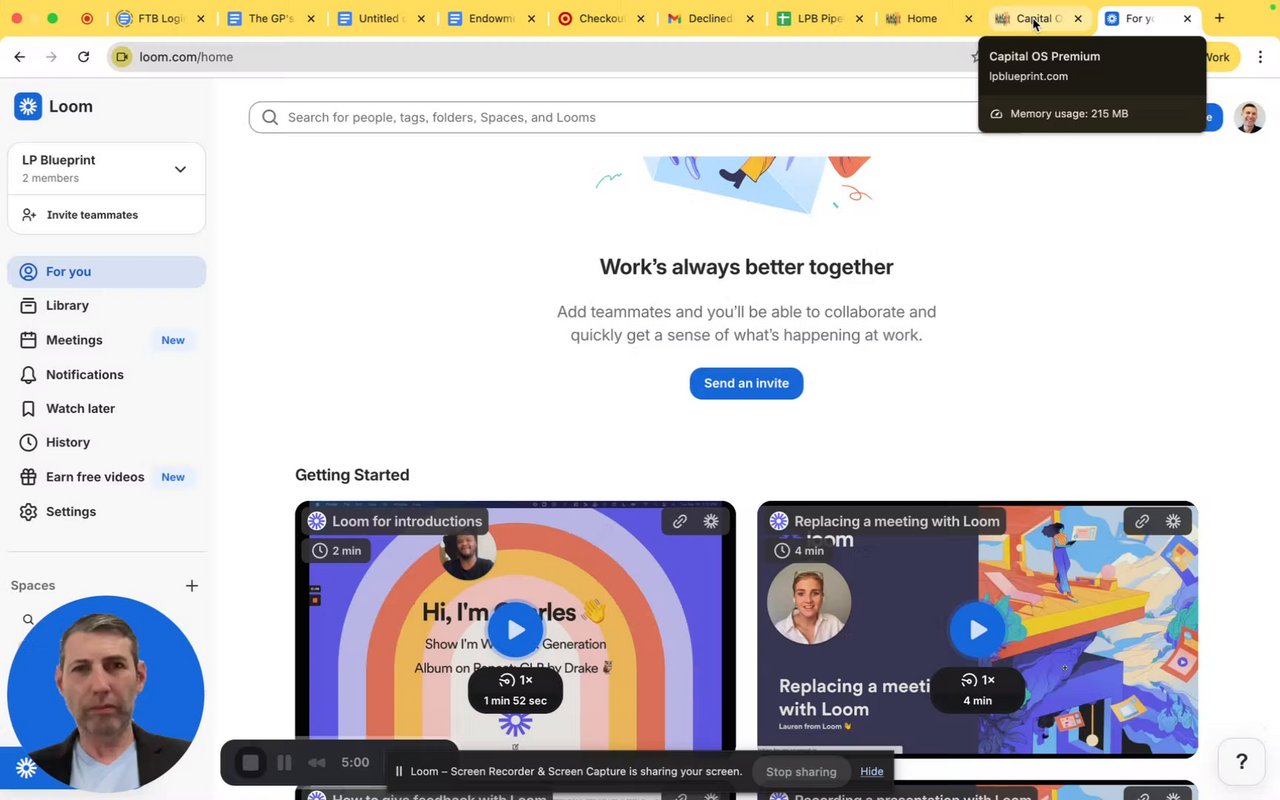Click the Getting Started heading

(352, 475)
